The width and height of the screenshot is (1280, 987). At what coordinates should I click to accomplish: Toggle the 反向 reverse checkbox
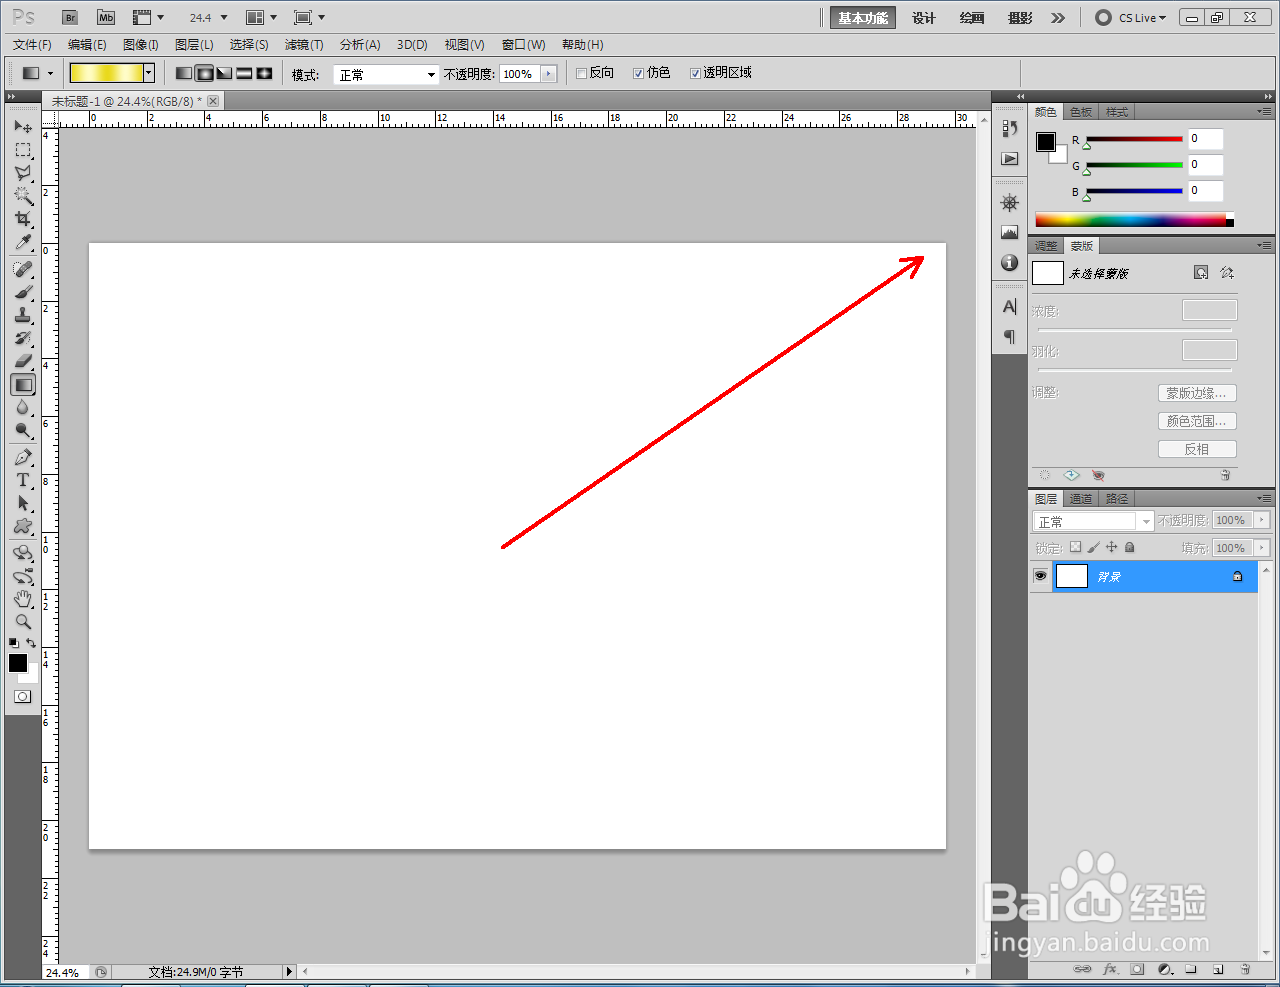pos(581,73)
